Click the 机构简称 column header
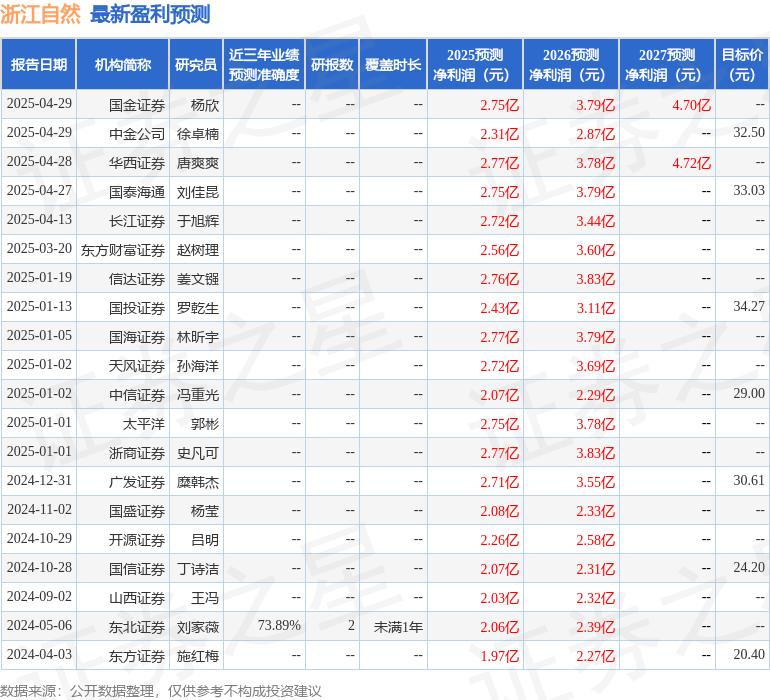Screen dimensions: 770x700 tap(122, 65)
